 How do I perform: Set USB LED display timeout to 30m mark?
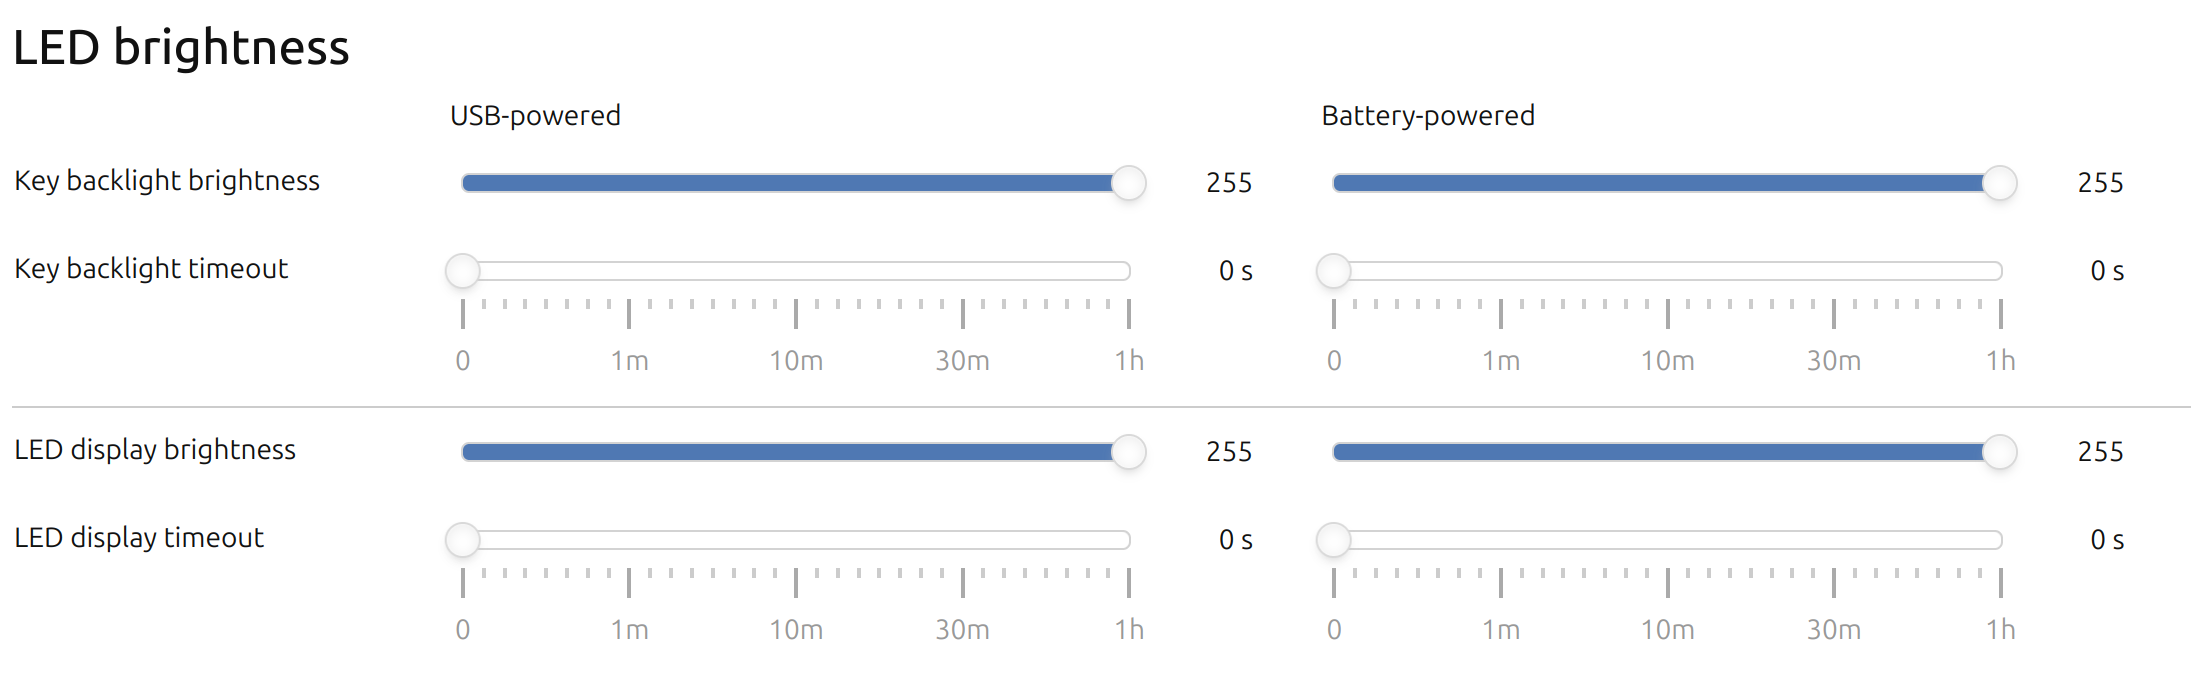[x=963, y=540]
